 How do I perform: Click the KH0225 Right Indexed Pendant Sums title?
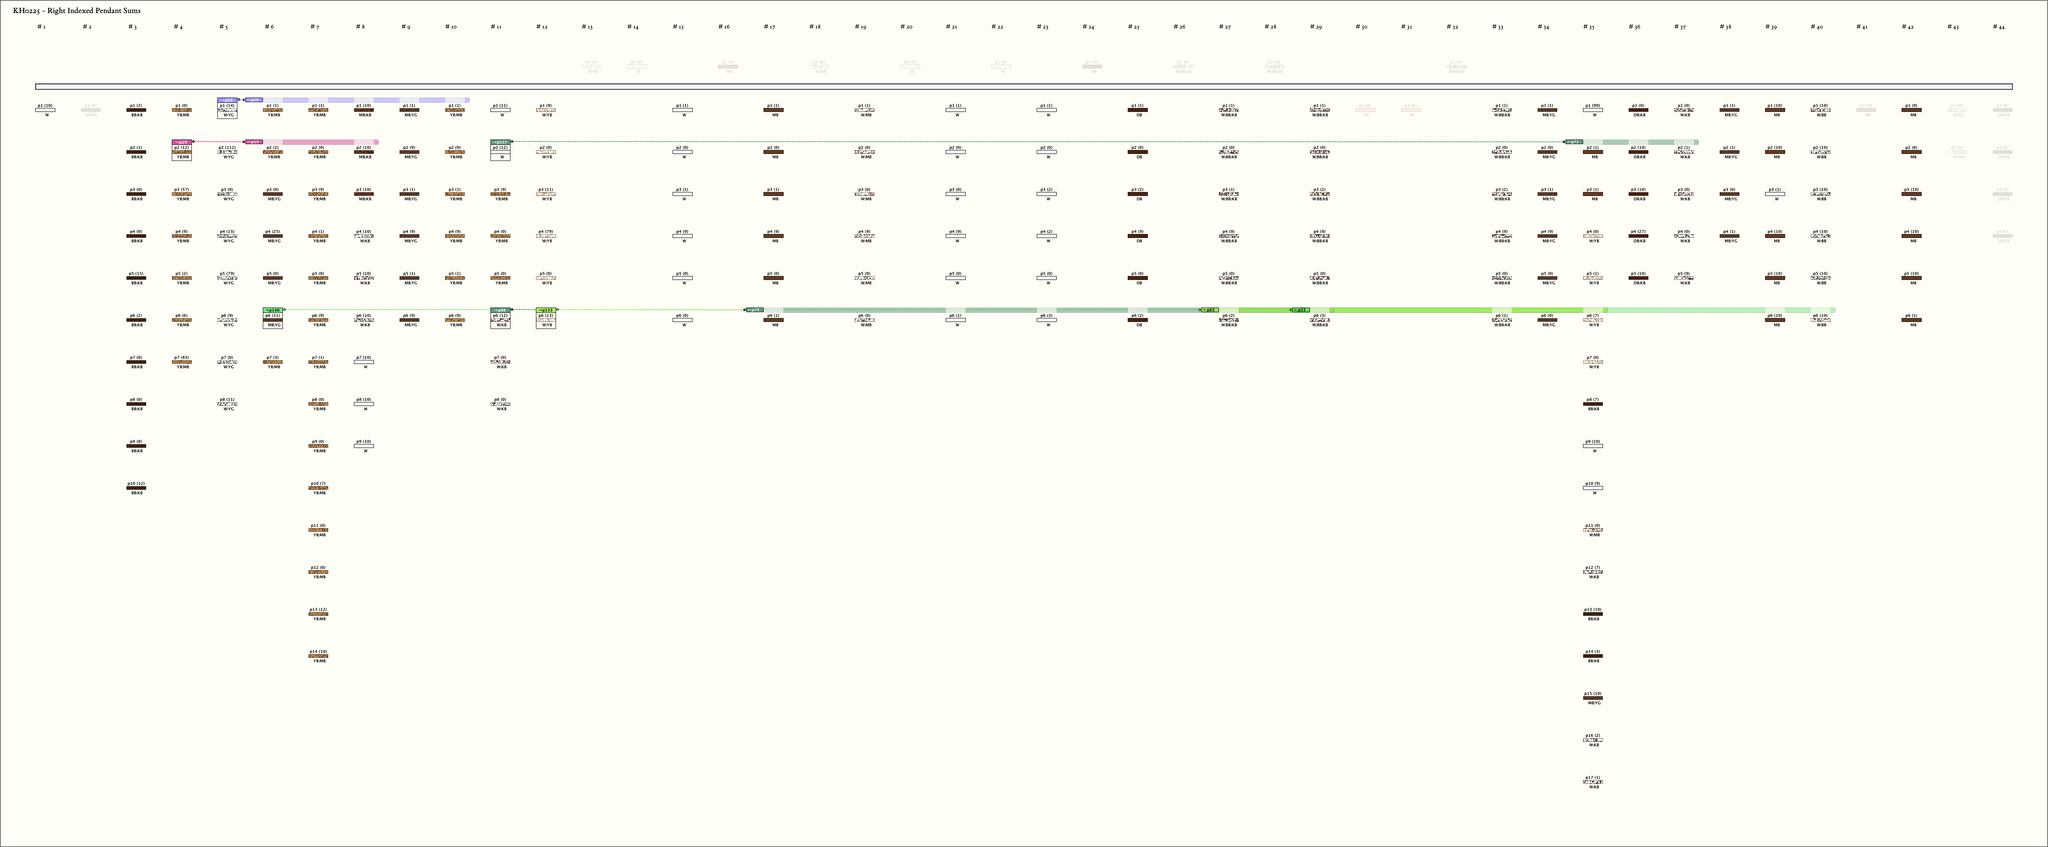(x=77, y=10)
